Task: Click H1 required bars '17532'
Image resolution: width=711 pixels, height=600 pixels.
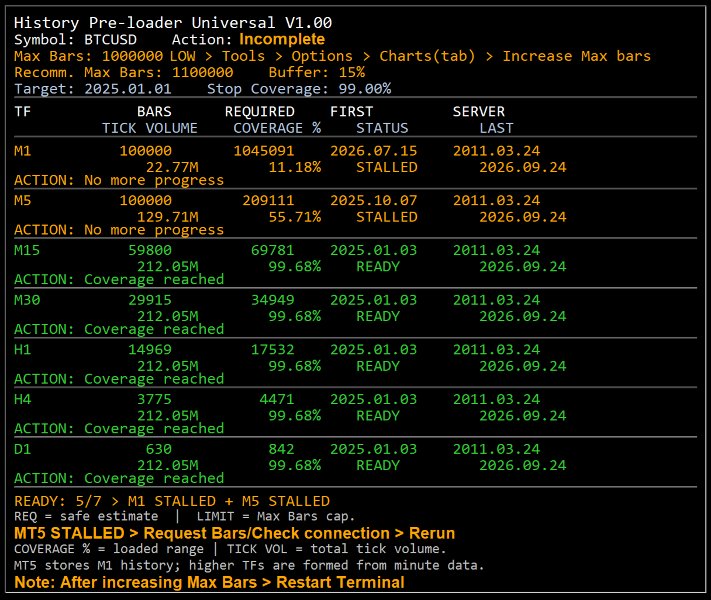Action: tap(273, 350)
